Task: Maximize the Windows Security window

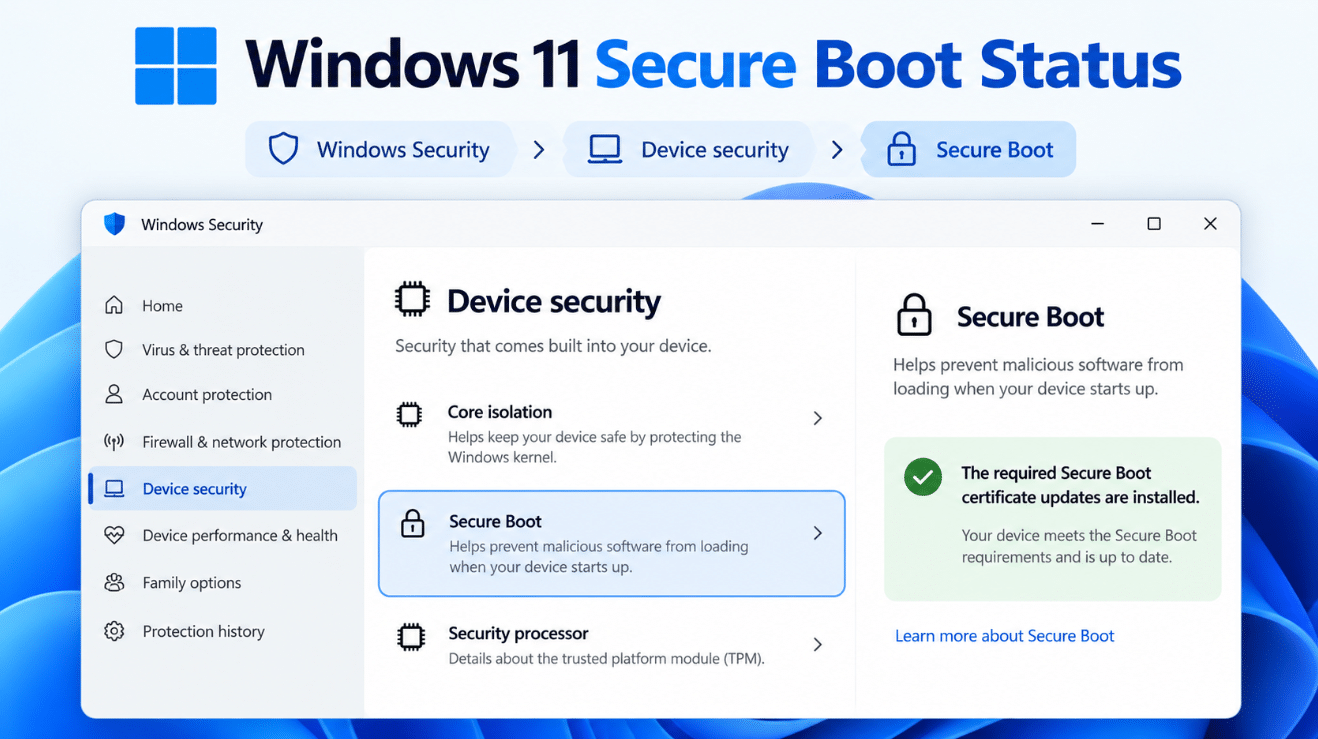Action: pyautogui.click(x=1154, y=224)
